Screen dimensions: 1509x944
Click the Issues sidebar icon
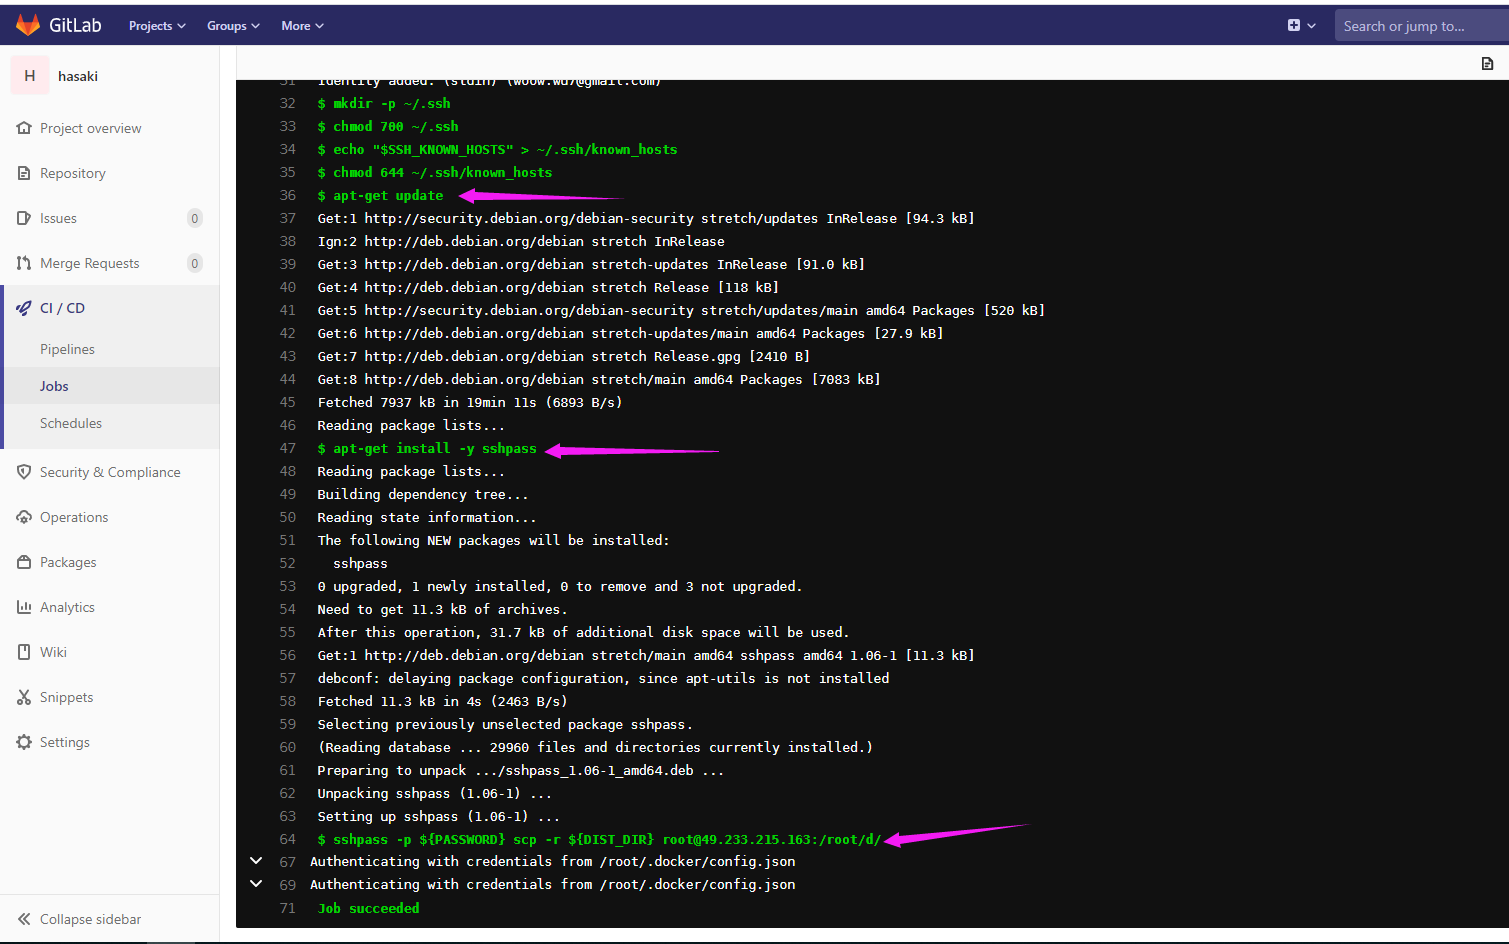(24, 218)
